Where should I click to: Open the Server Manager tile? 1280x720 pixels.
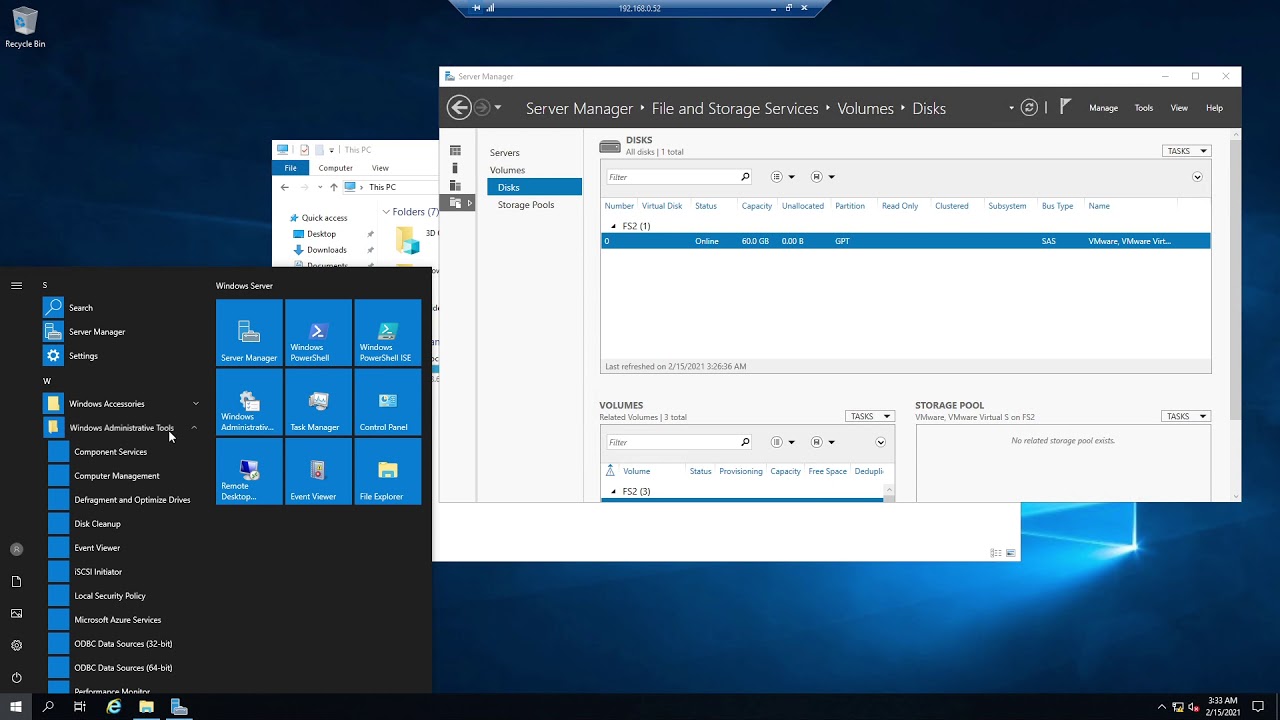[x=249, y=333]
